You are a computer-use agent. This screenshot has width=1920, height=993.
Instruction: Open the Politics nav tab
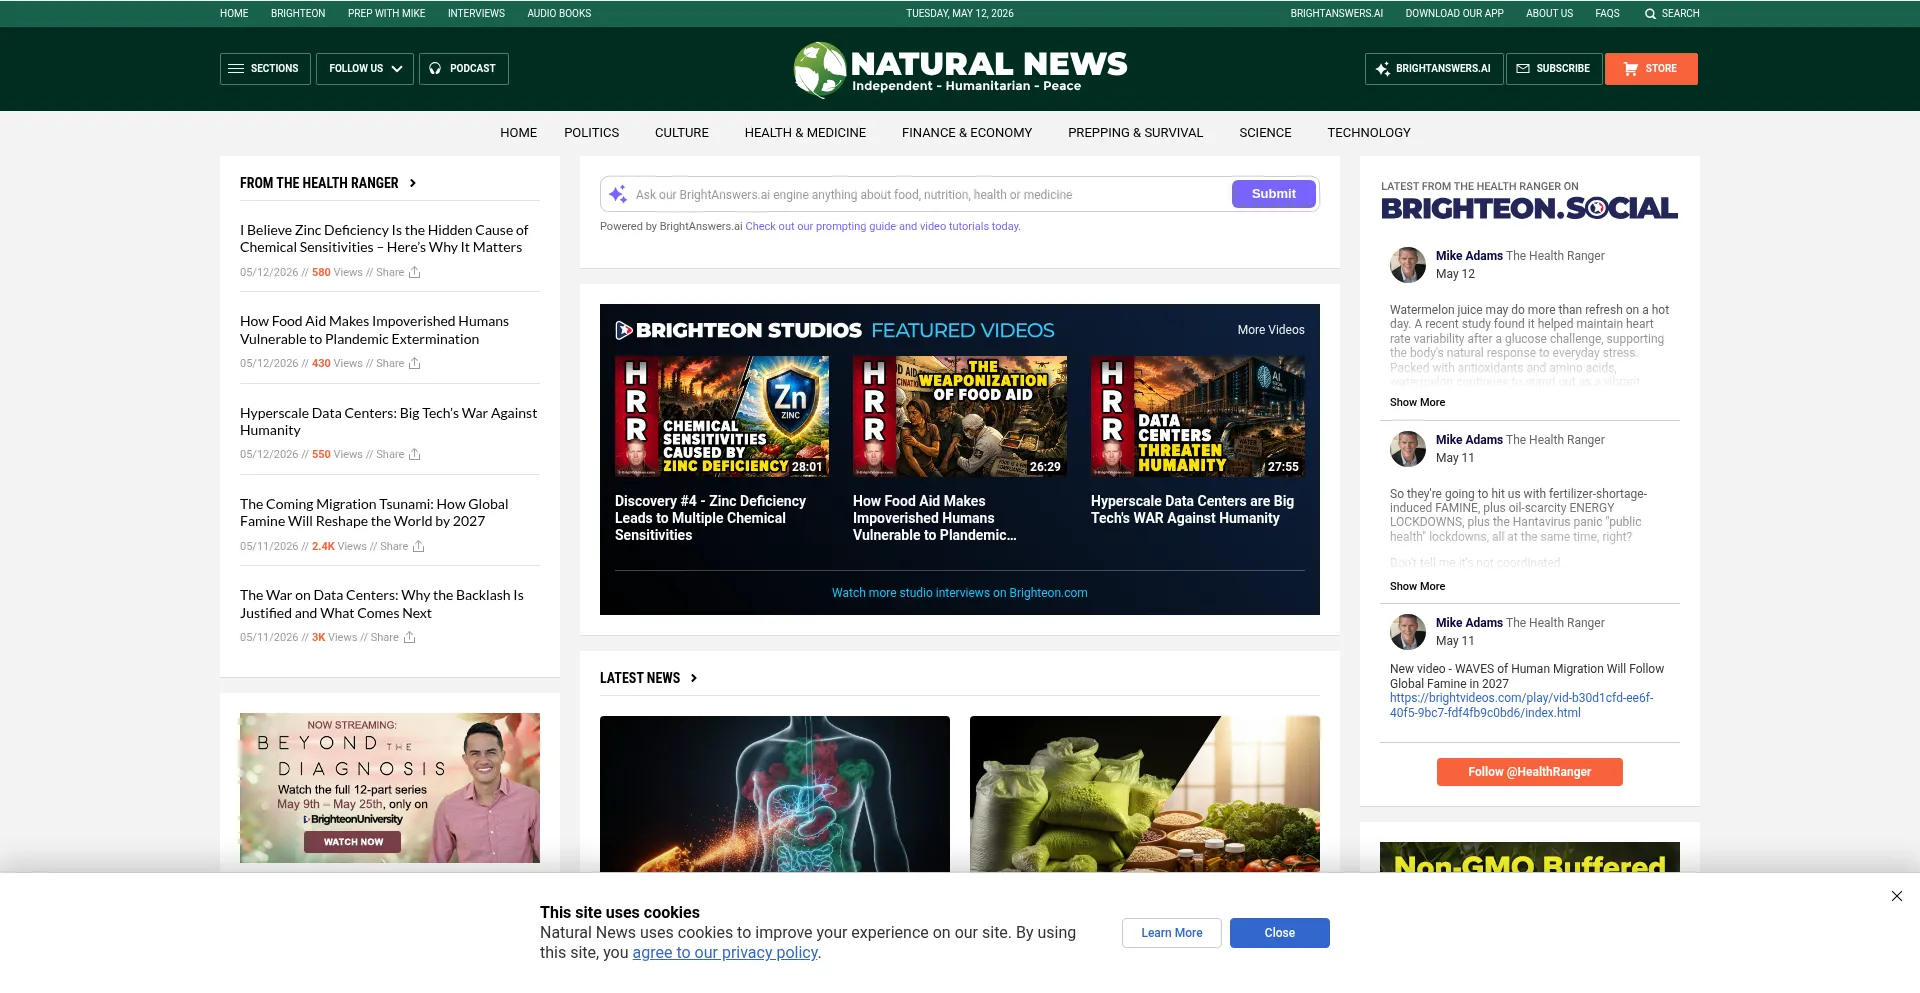[591, 133]
